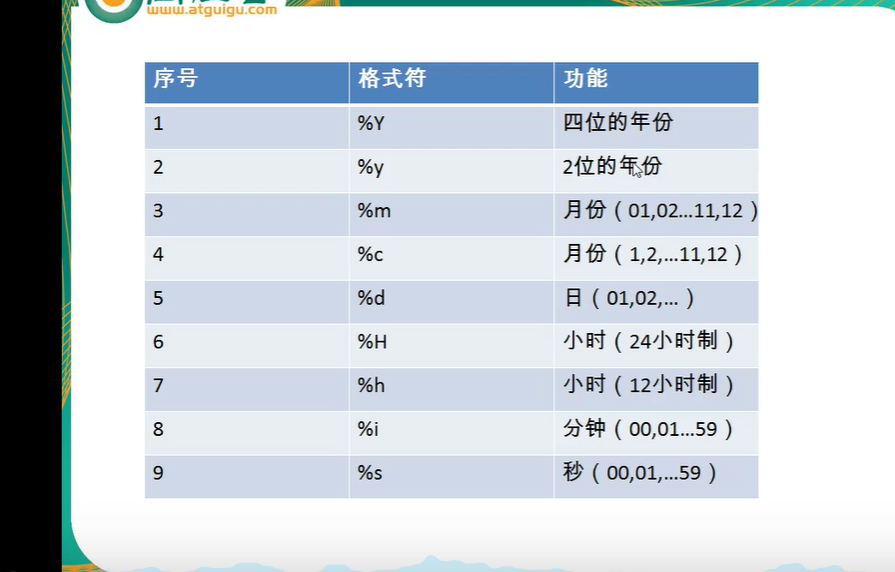Click 小时（12小时制） cell
This screenshot has height=572, width=895.
click(656, 389)
